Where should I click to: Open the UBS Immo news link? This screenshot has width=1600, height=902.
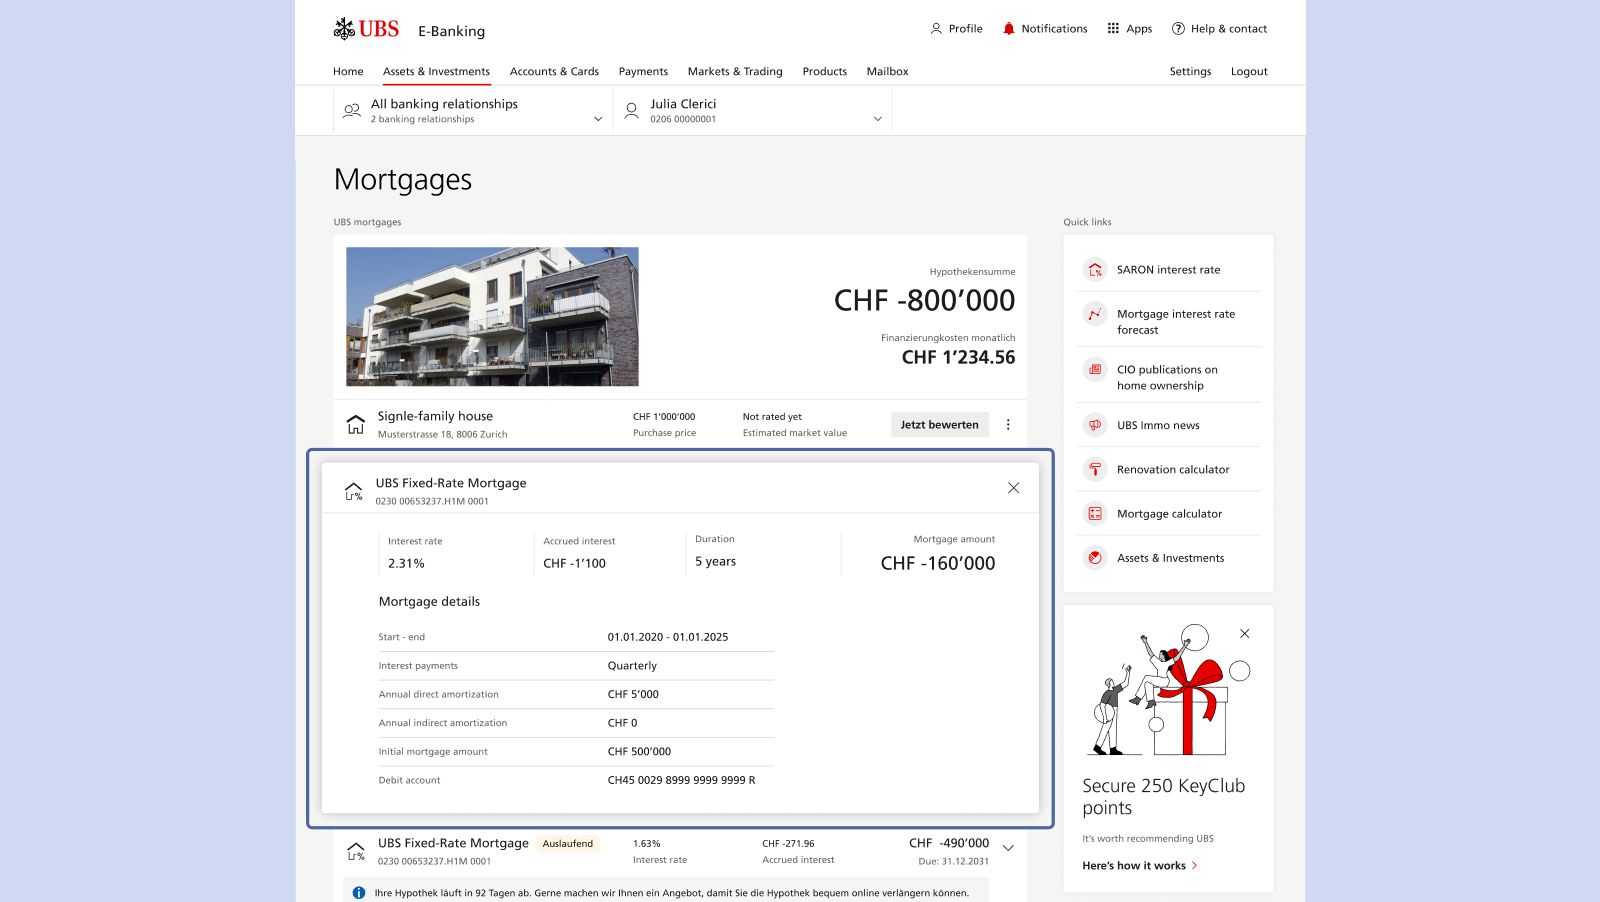tap(1158, 425)
